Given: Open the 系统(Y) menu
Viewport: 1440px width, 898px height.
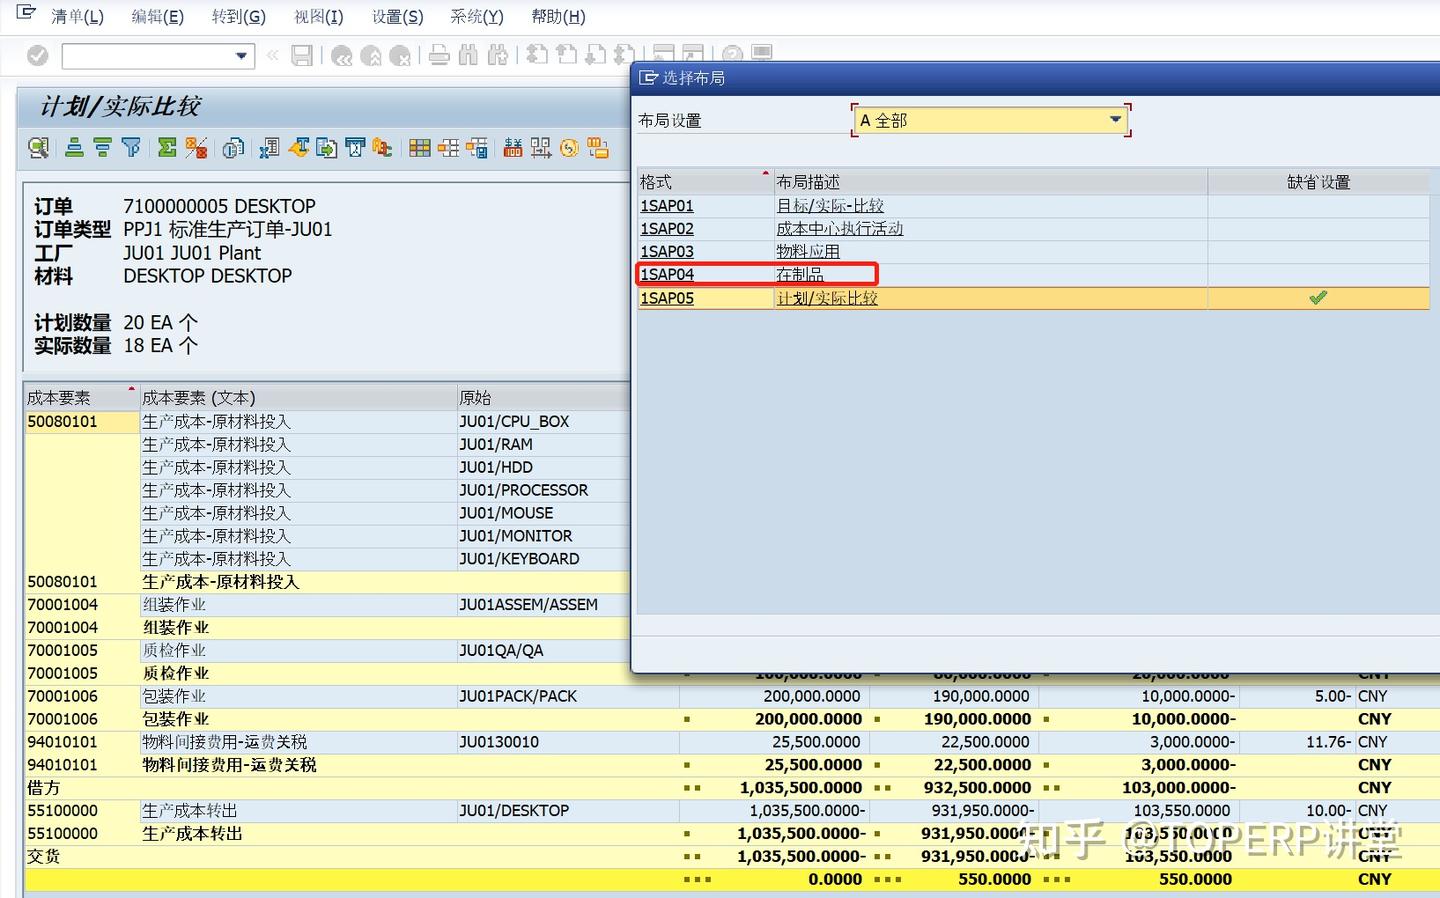Looking at the screenshot, I should tap(476, 16).
